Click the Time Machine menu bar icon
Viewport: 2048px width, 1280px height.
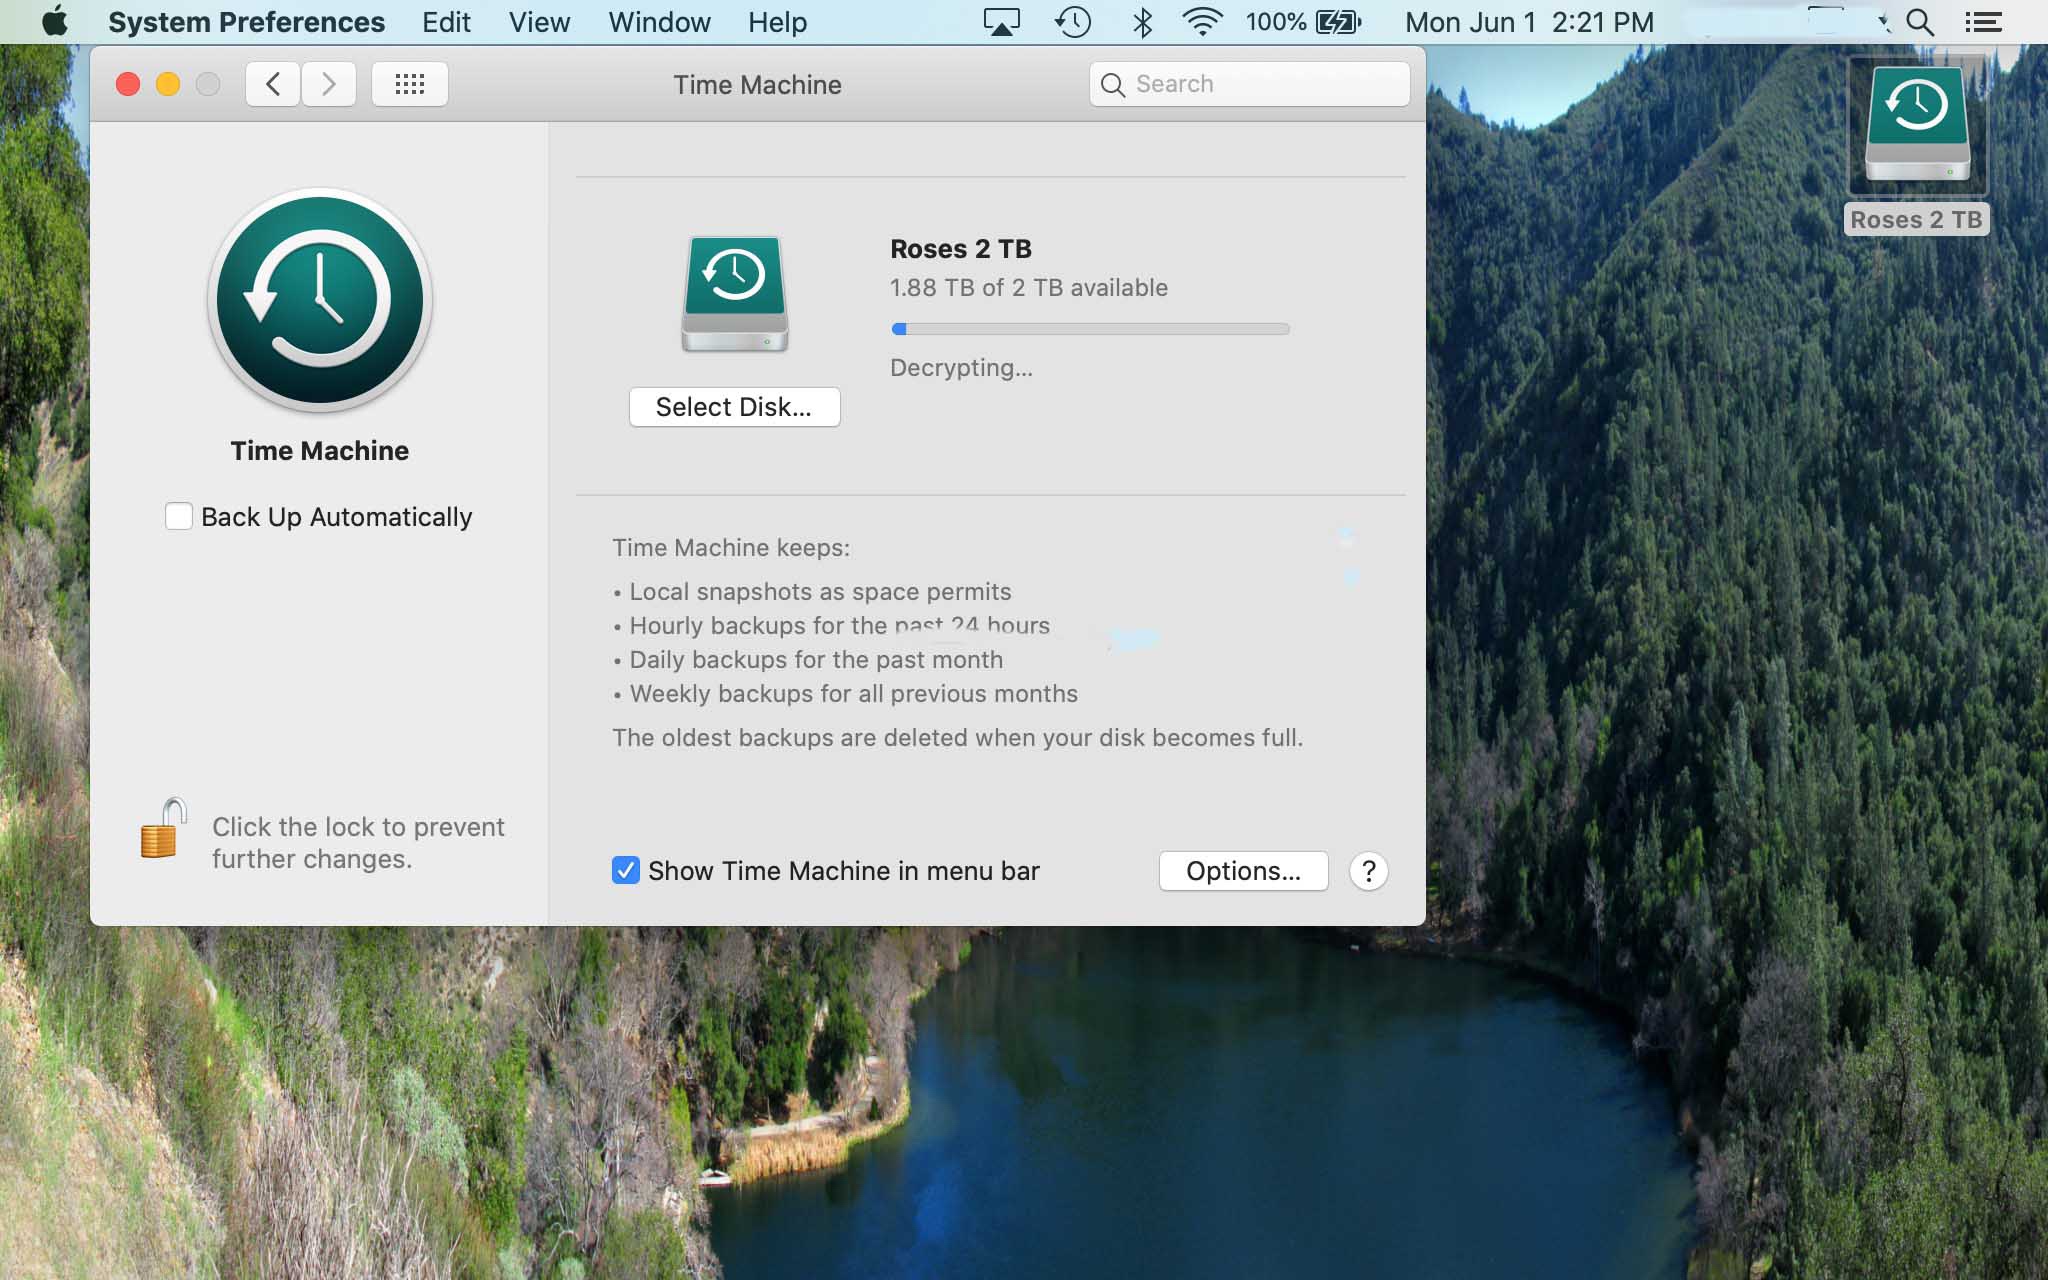(x=1072, y=22)
